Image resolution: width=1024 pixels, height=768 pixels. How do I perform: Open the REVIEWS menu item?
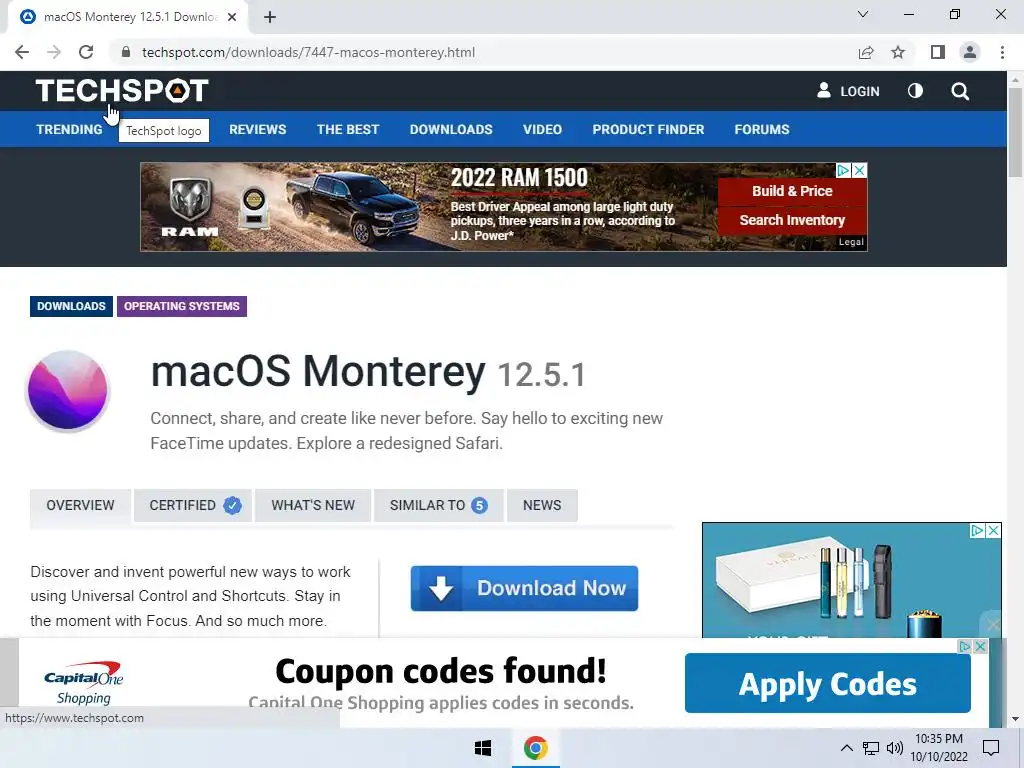(x=257, y=129)
